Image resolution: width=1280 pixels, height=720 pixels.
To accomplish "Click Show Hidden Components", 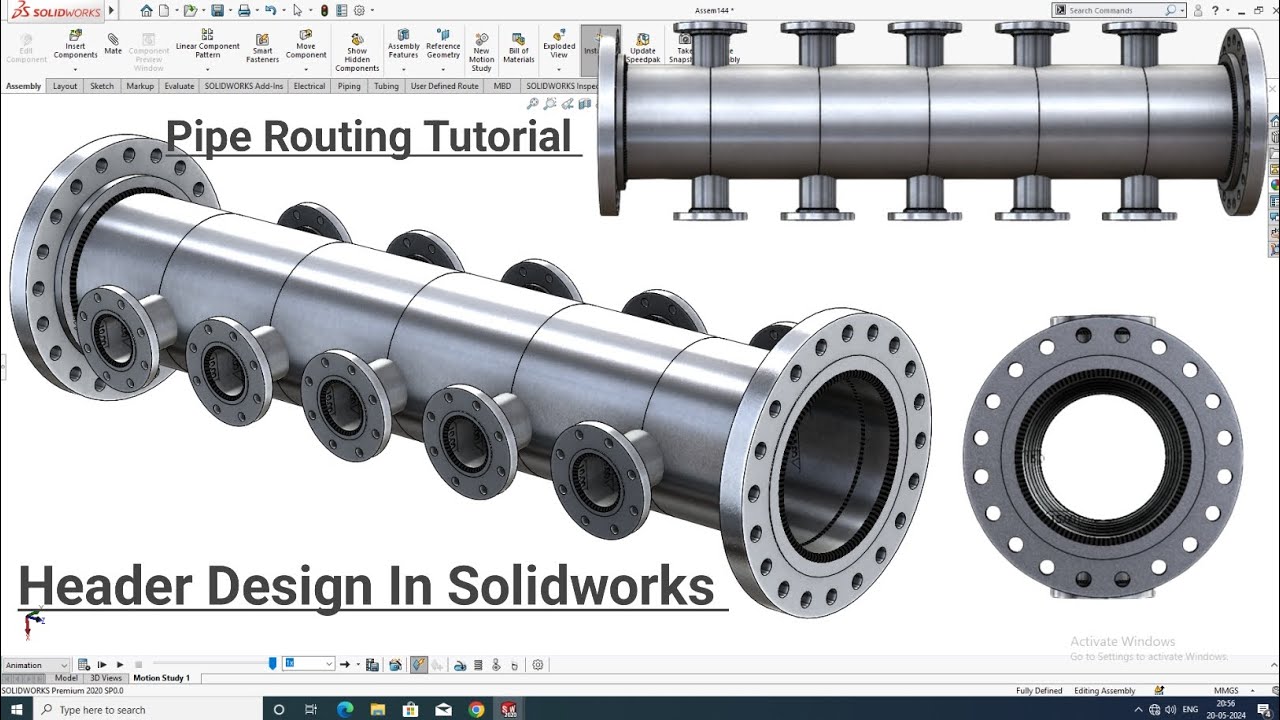I will click(357, 54).
